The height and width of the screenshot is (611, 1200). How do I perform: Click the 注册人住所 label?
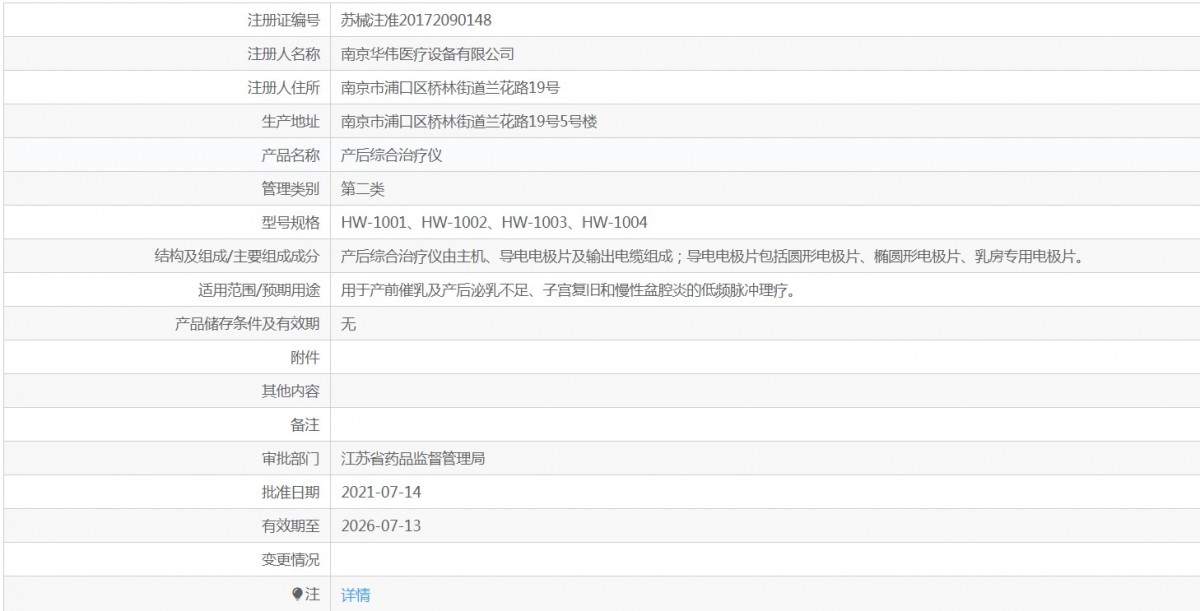coord(283,88)
